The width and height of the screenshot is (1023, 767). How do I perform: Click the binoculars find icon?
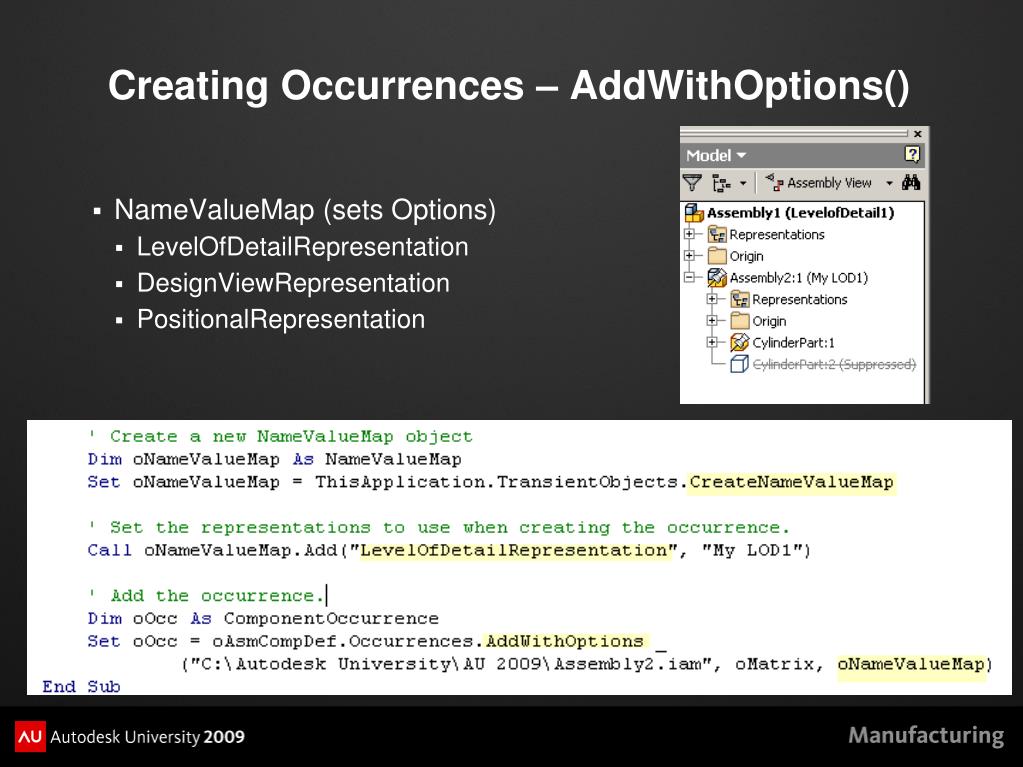911,183
